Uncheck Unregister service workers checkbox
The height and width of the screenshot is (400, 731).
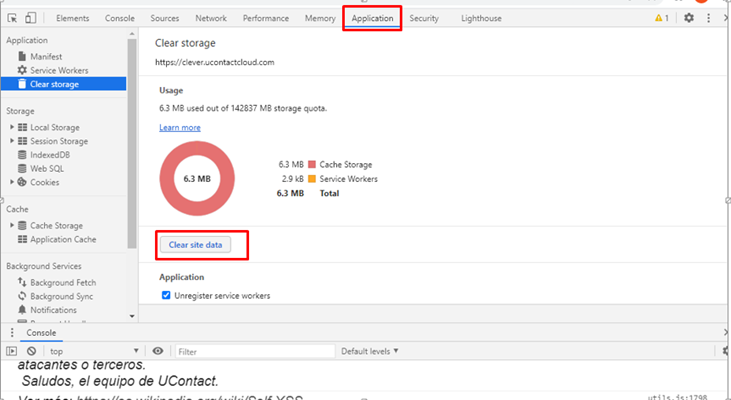pos(166,296)
